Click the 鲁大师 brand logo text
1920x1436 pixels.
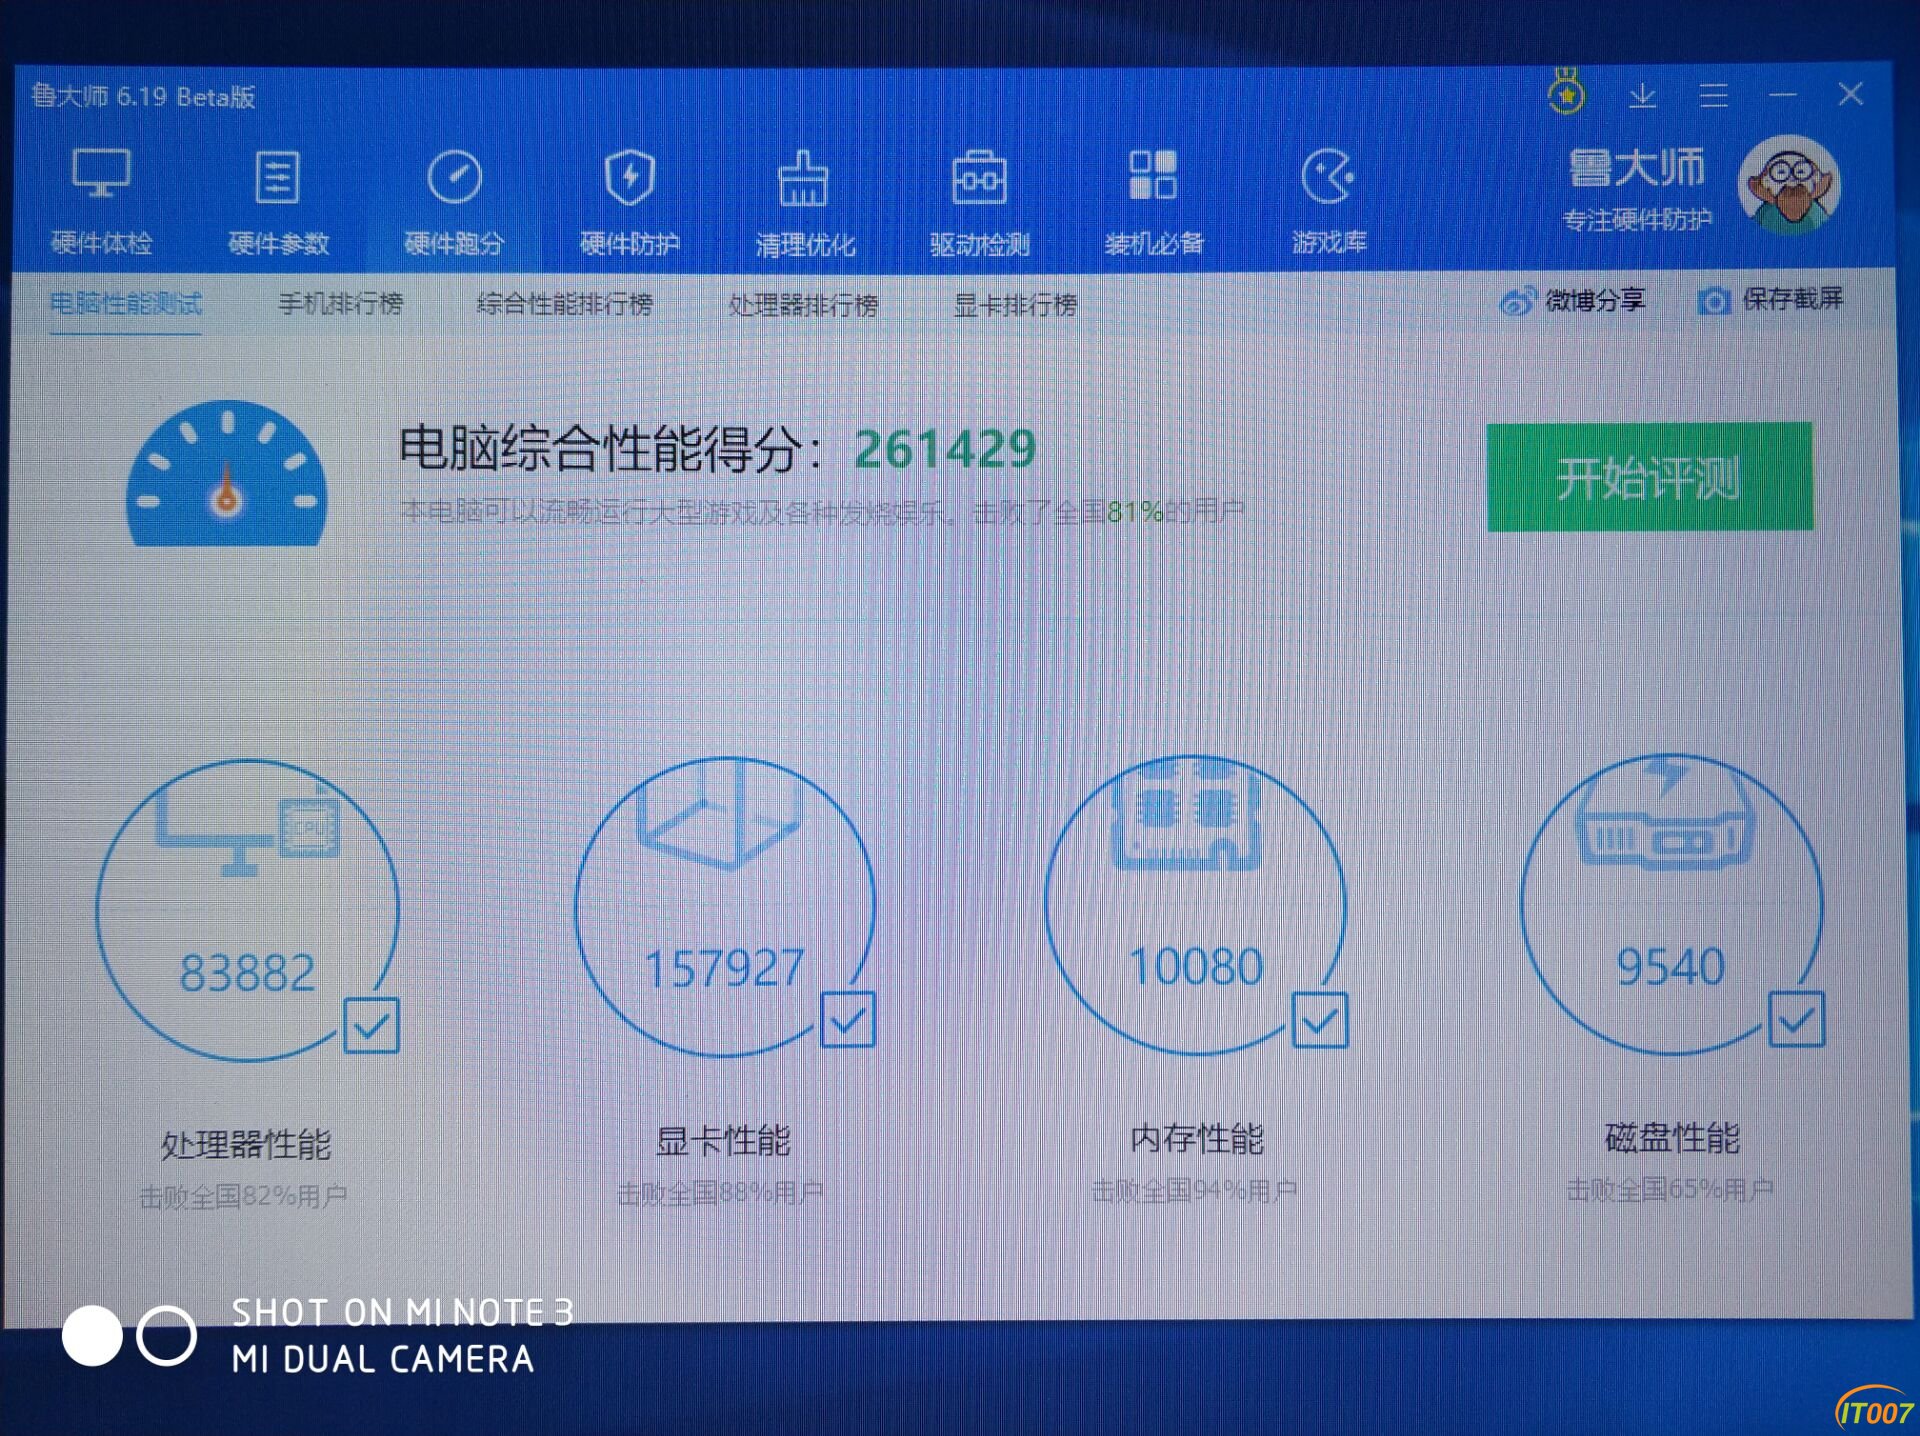coord(1636,168)
